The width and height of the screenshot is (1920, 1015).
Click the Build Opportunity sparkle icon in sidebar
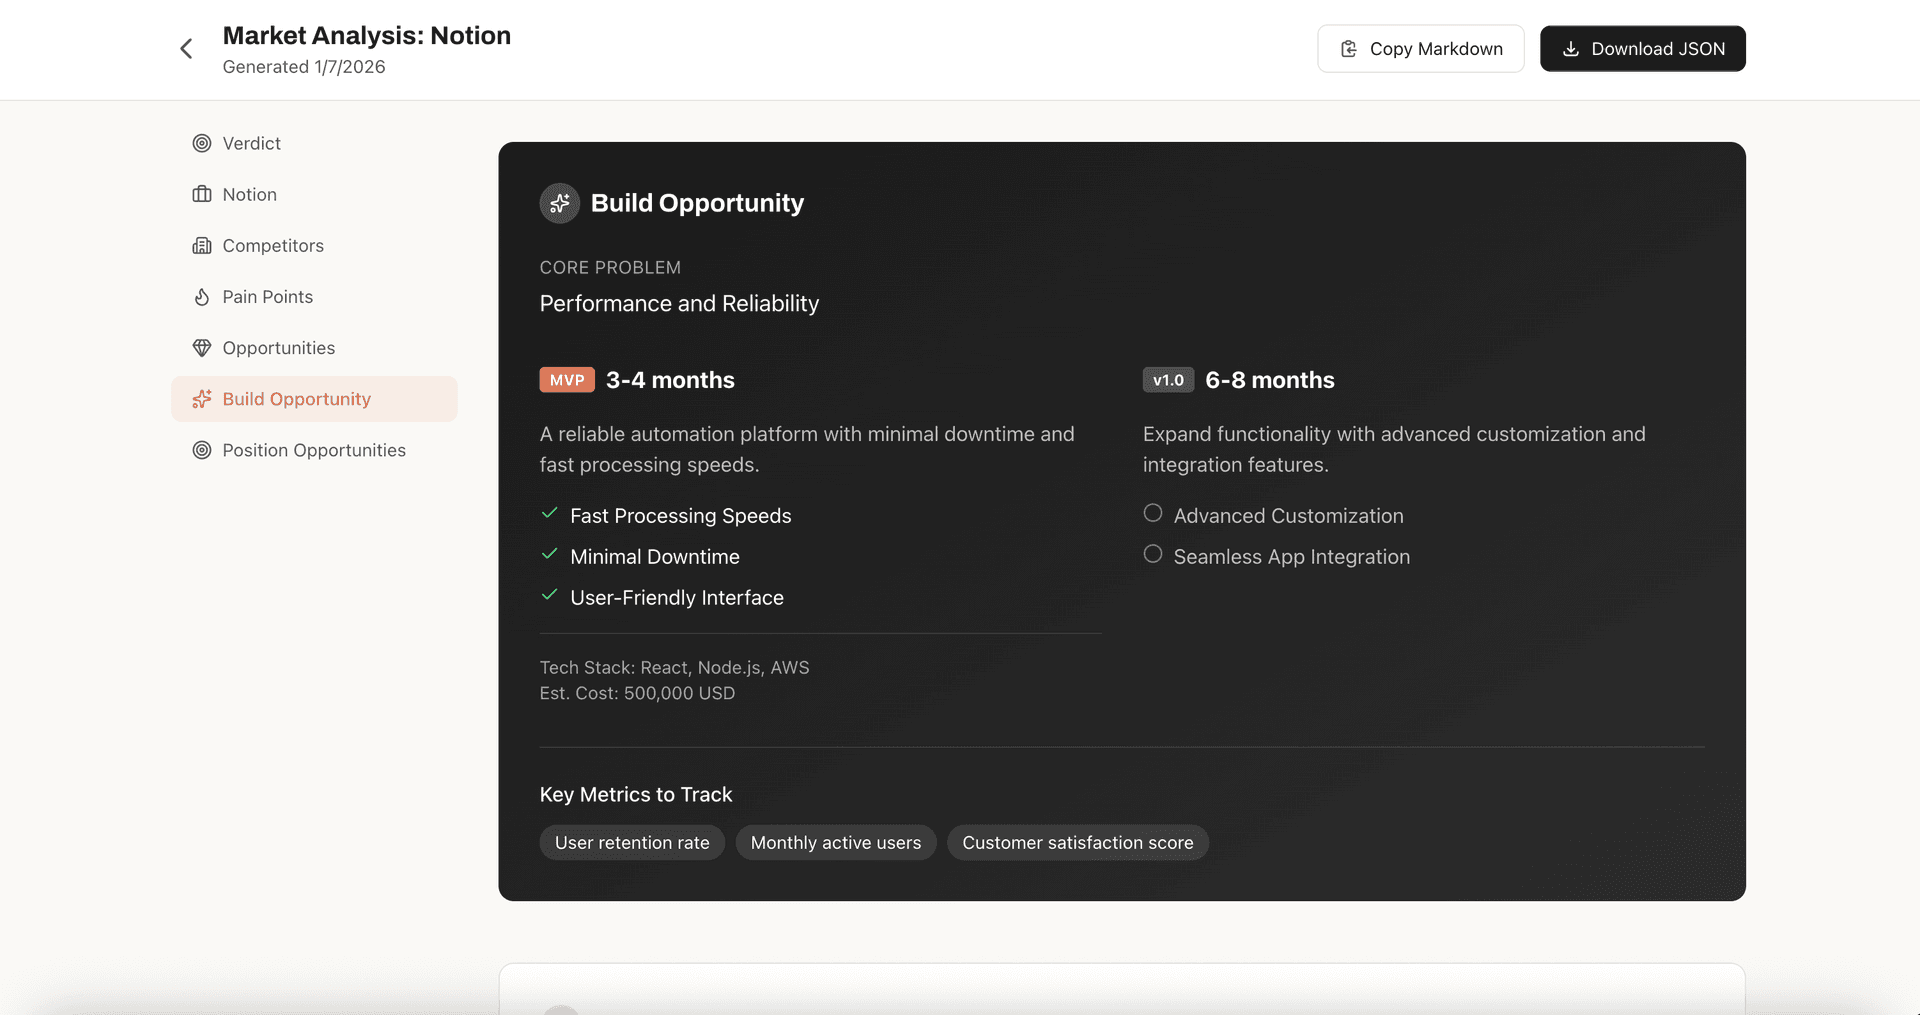click(202, 399)
